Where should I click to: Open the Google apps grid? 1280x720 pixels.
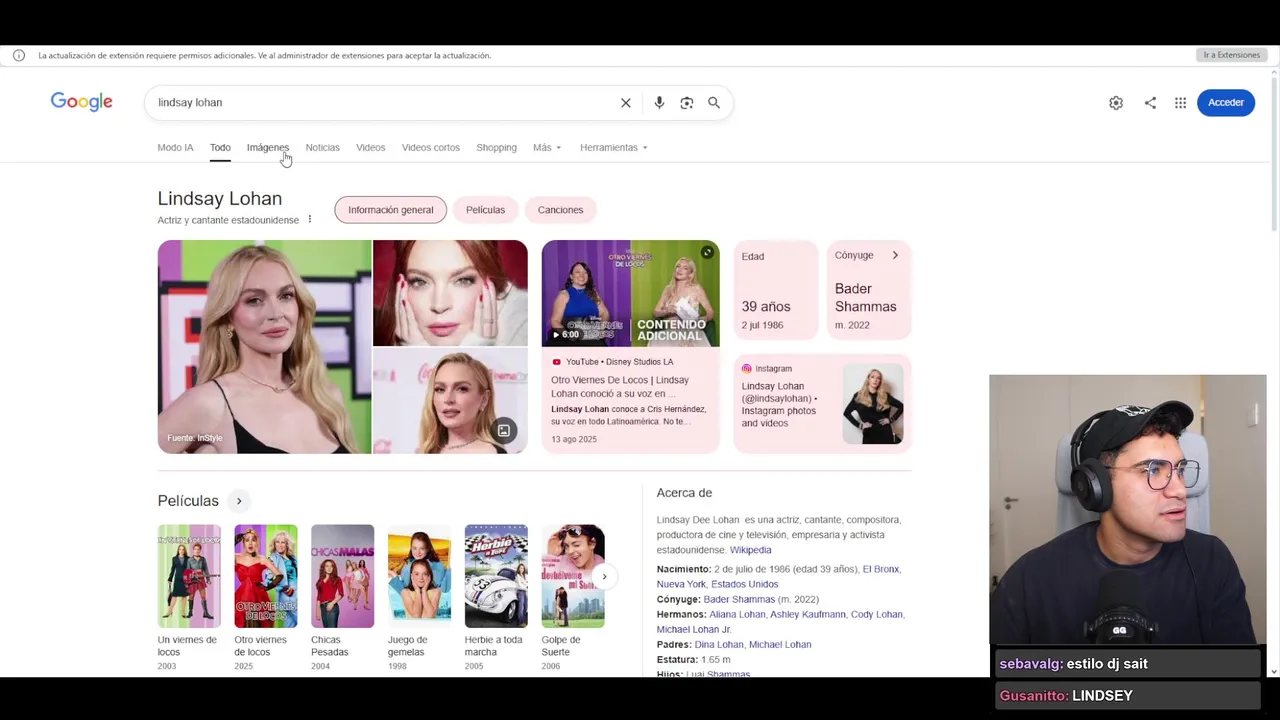pos(1181,103)
